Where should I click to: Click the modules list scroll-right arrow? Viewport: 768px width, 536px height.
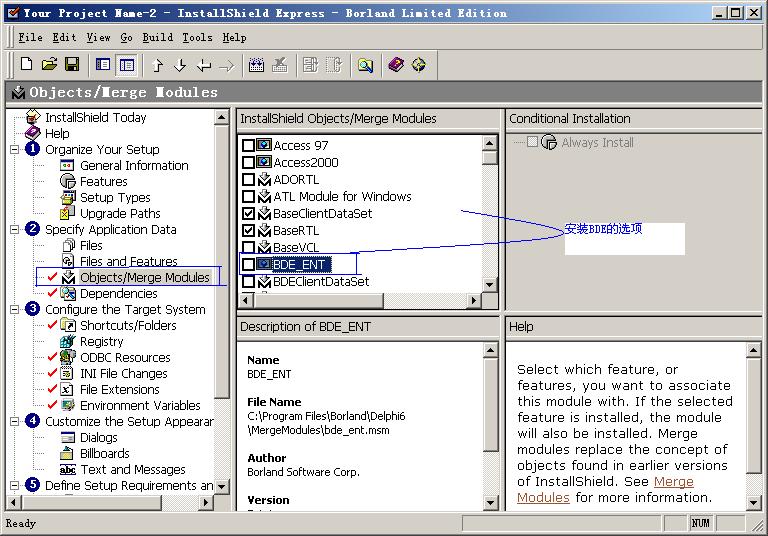[473, 300]
